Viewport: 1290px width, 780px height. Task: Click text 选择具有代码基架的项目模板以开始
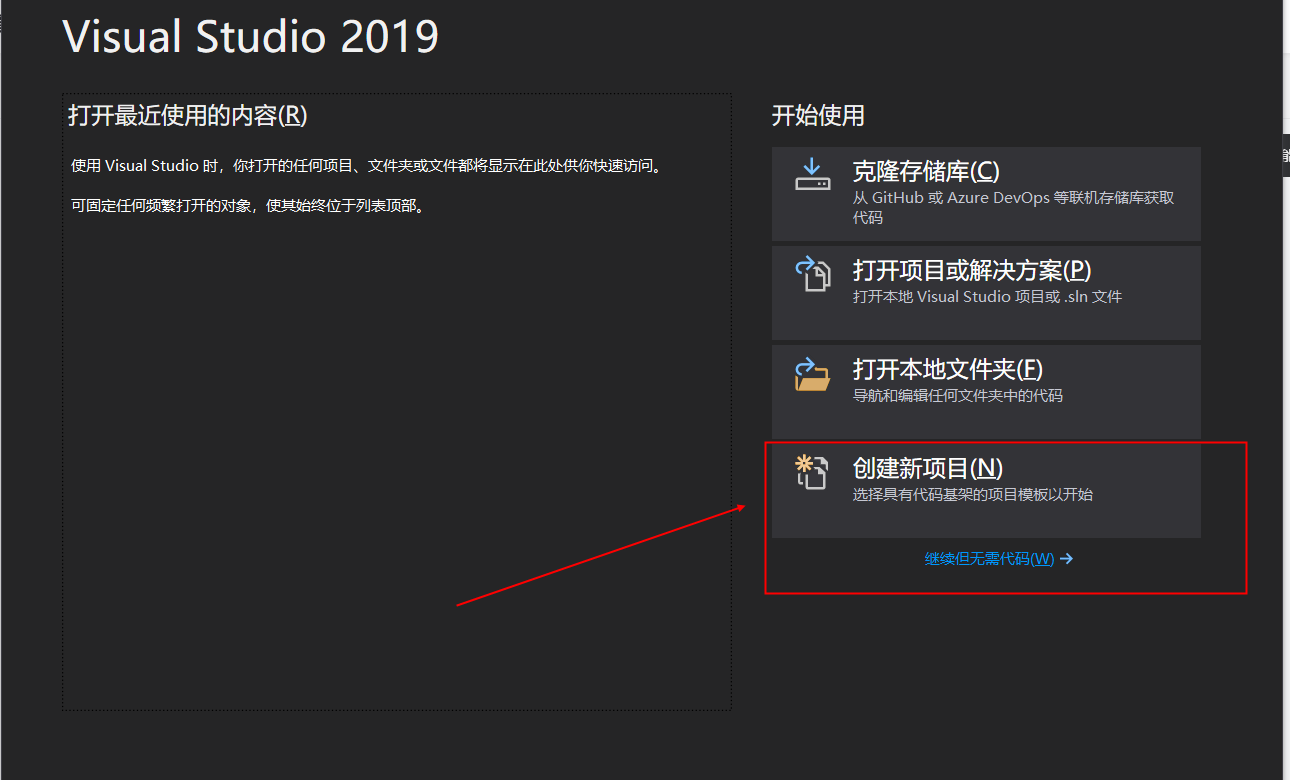tap(973, 495)
